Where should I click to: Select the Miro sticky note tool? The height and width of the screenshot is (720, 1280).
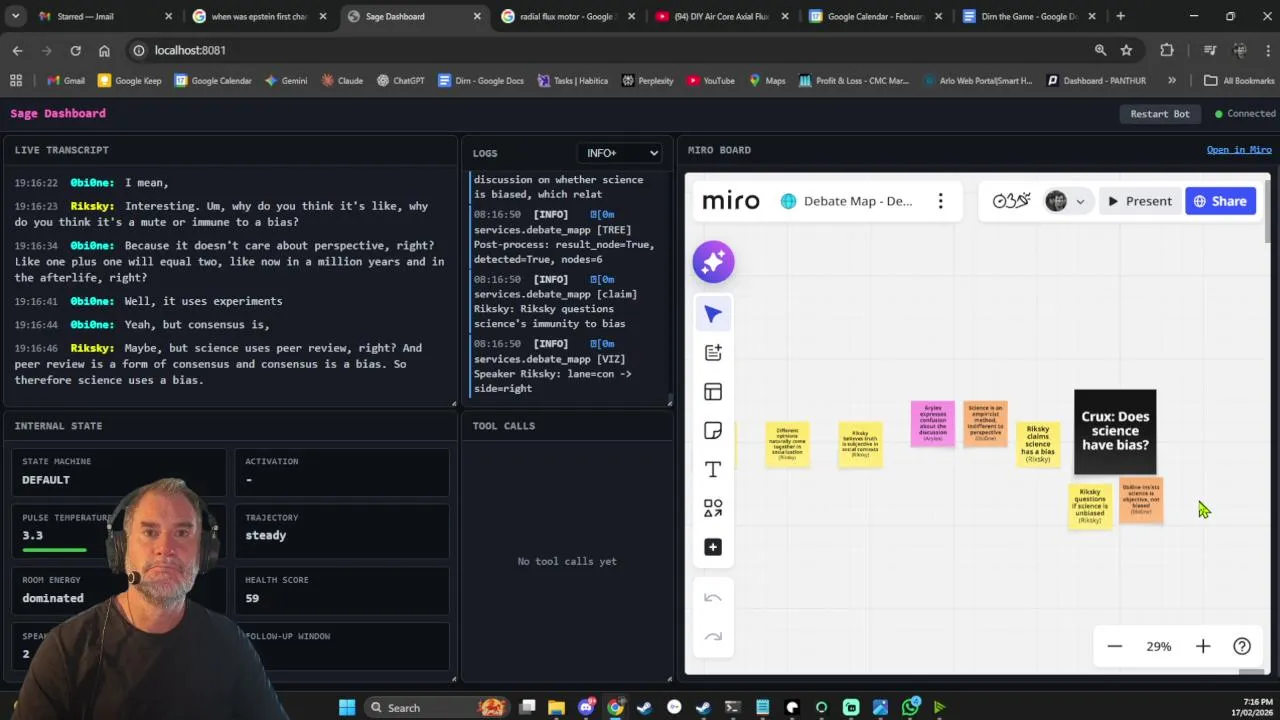[x=713, y=431]
